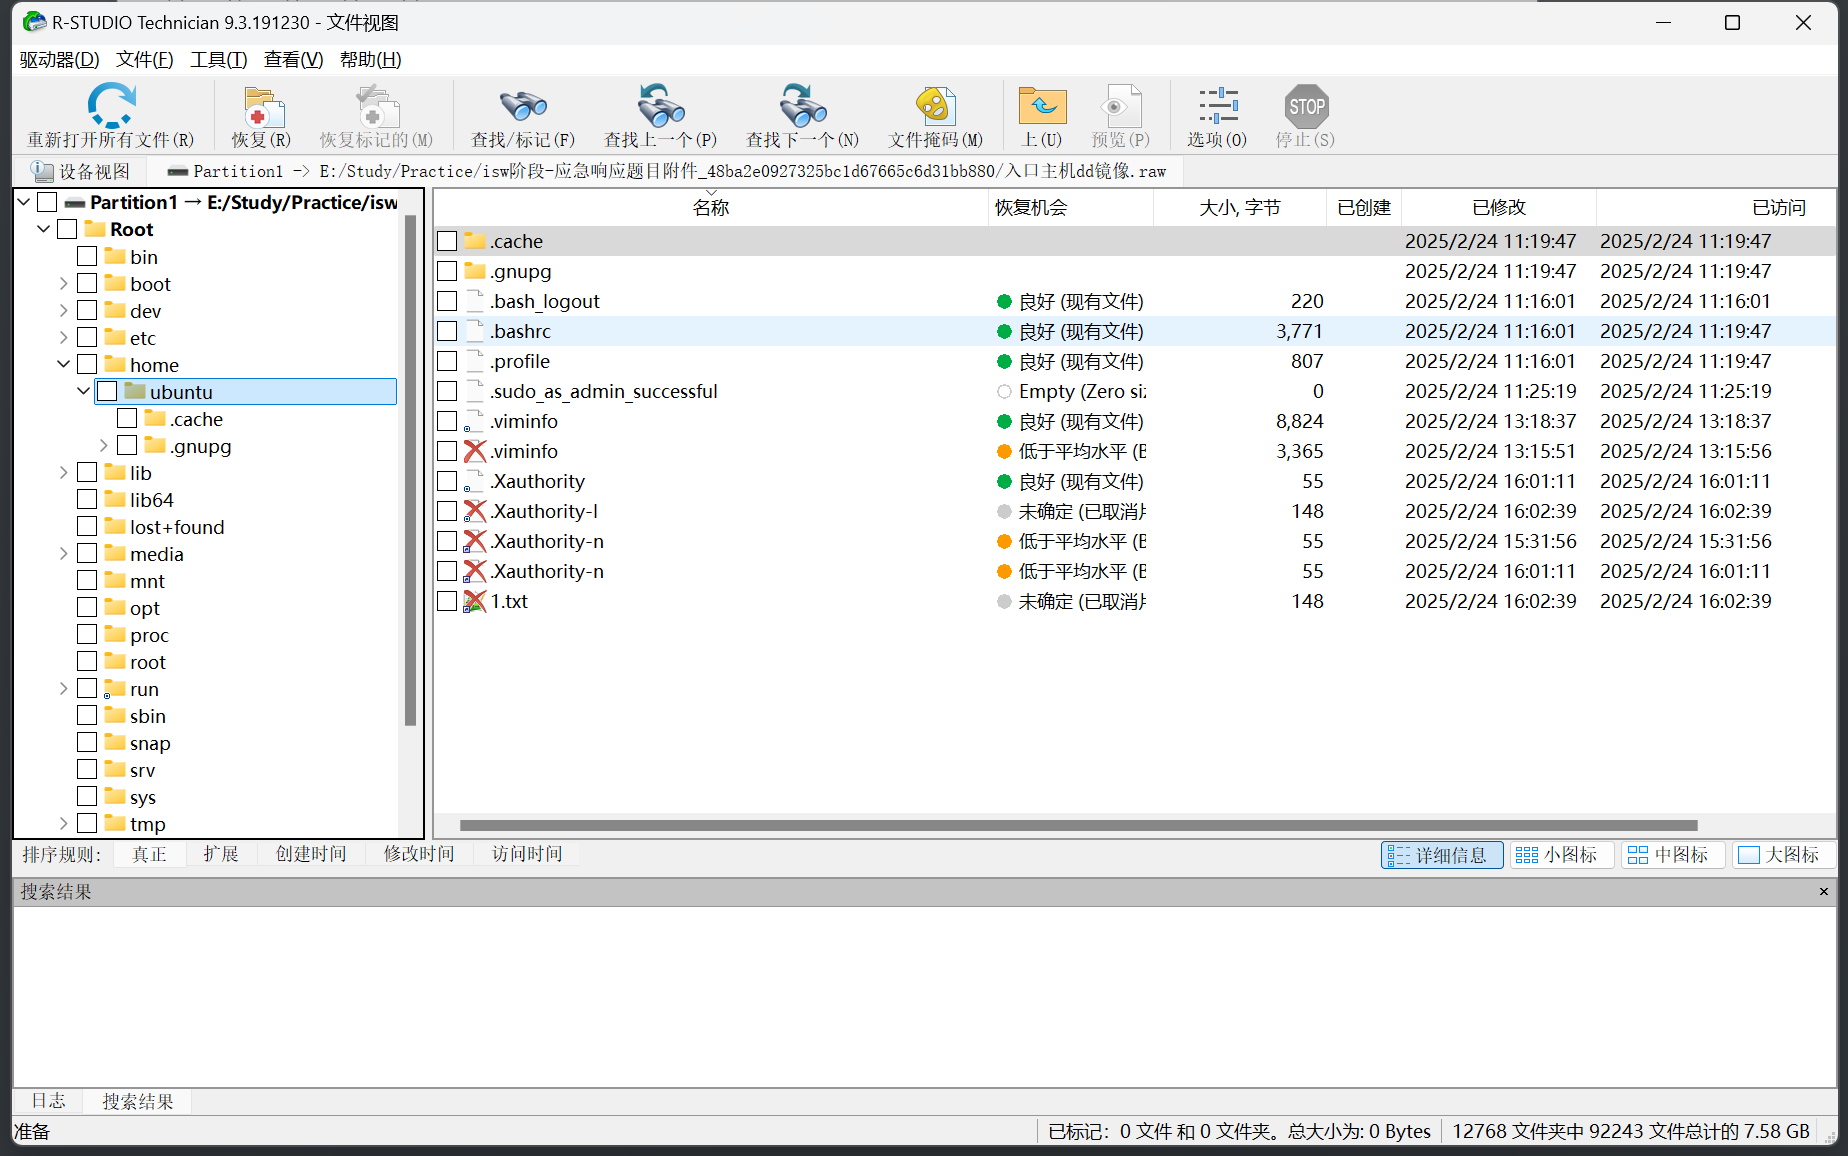
Task: Sort by 修改时间 (modified time)
Action: pyautogui.click(x=419, y=854)
